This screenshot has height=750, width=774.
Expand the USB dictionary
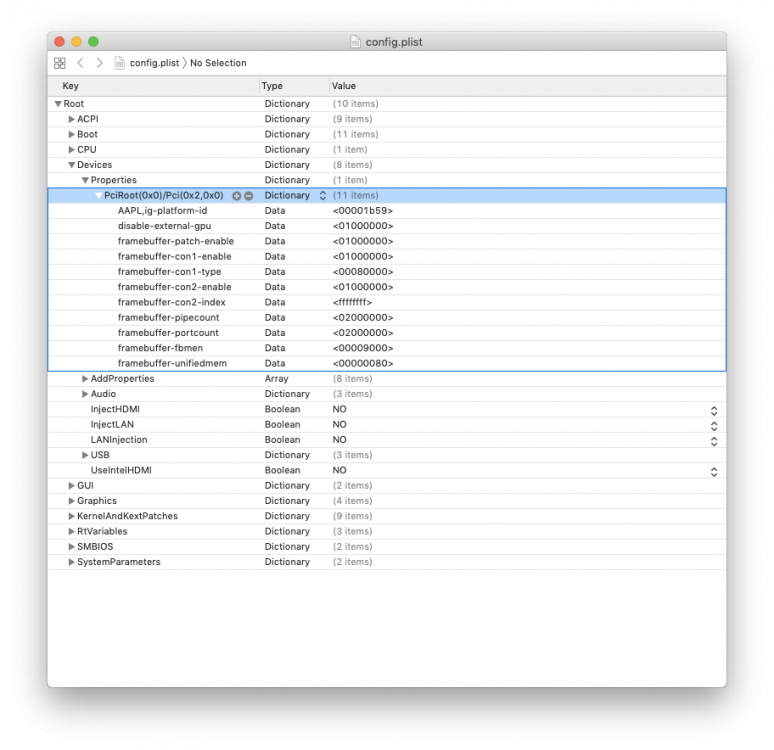point(85,455)
